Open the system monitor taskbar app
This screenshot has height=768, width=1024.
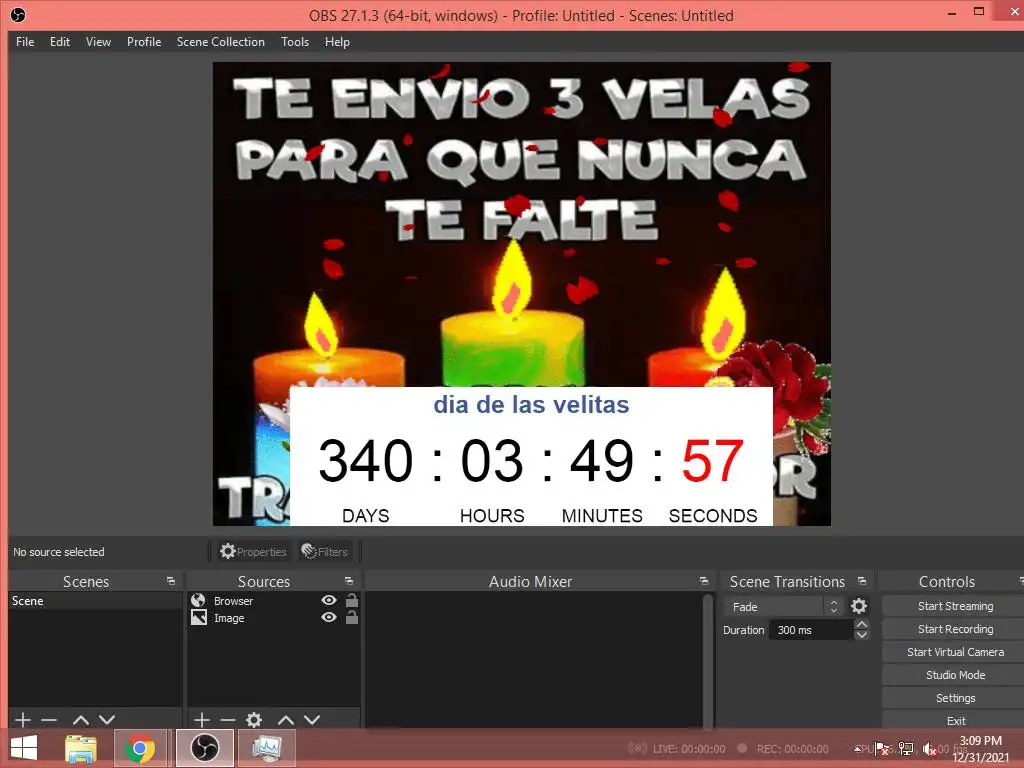[x=266, y=748]
